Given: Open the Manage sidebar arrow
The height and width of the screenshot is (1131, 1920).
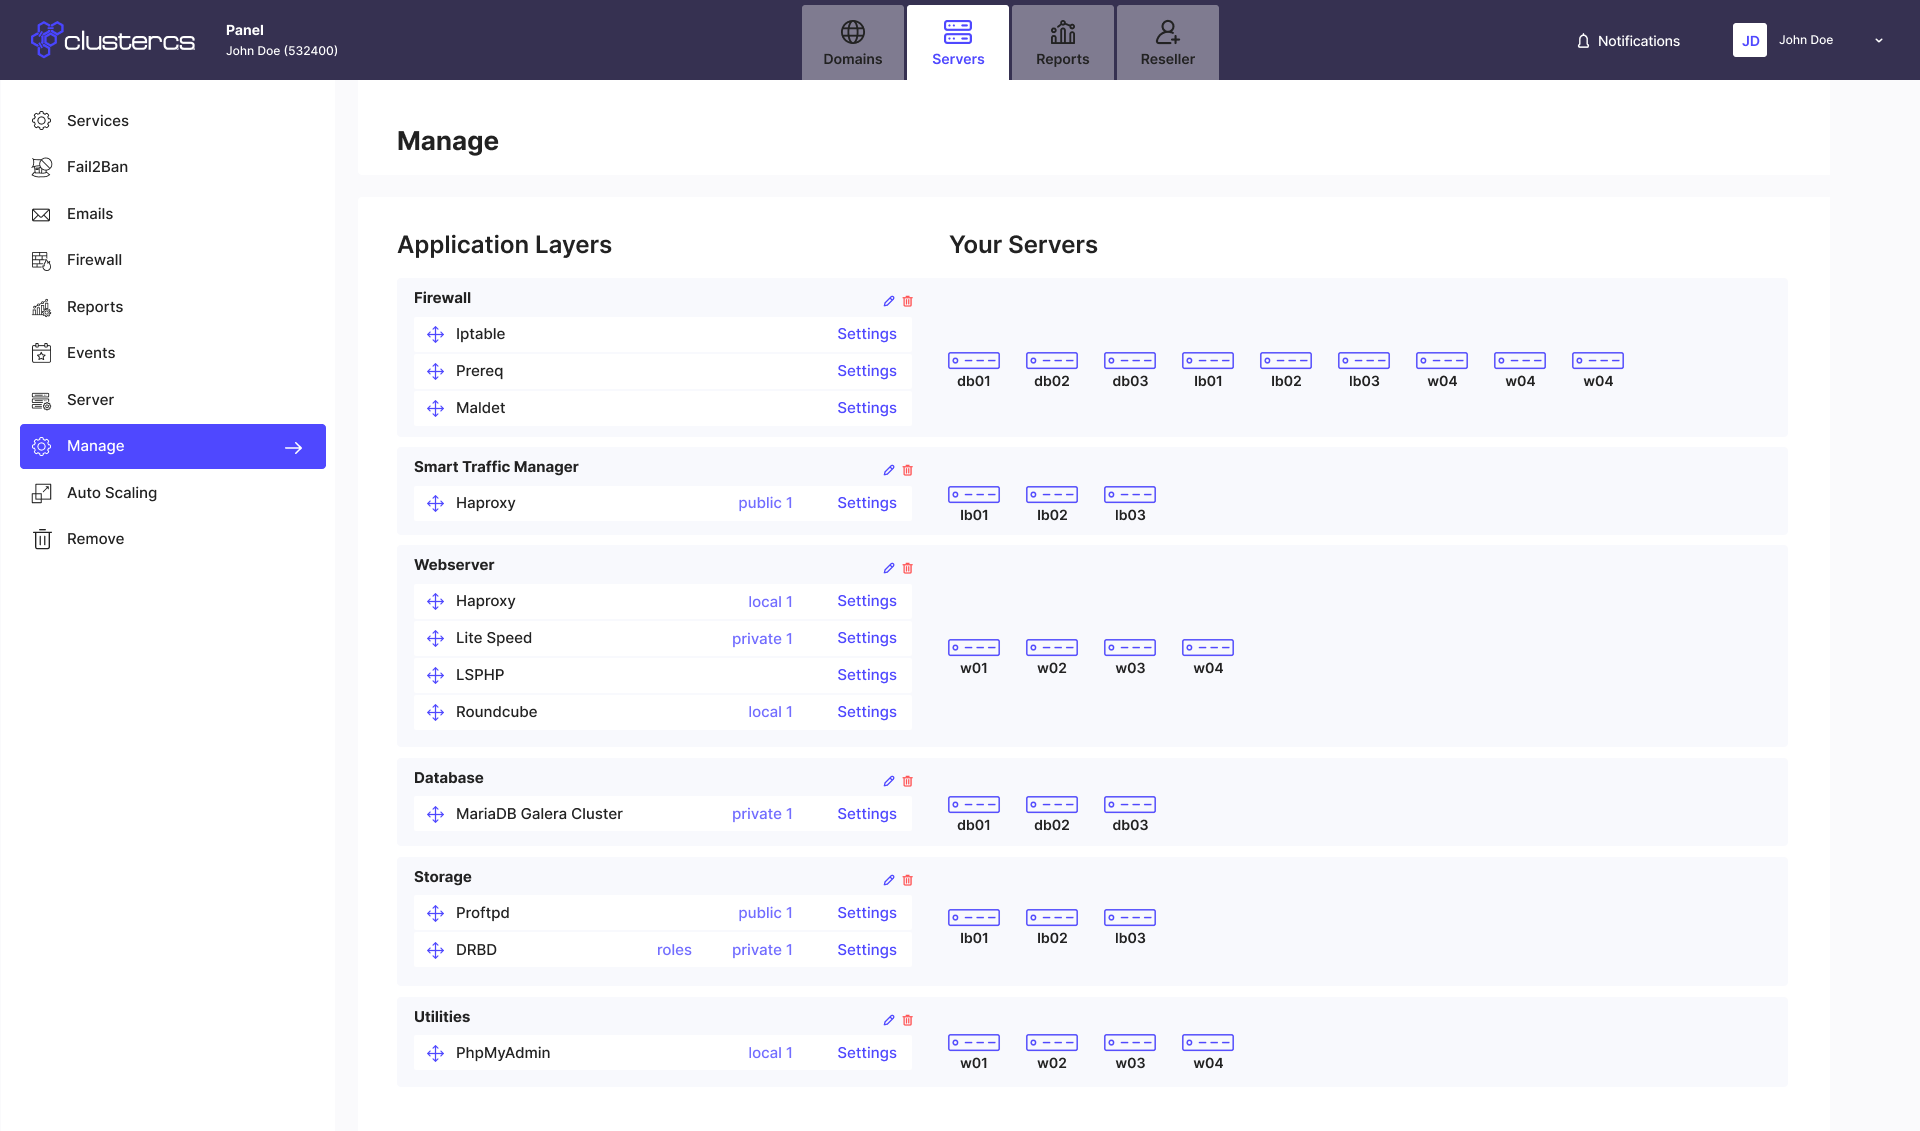Looking at the screenshot, I should (x=293, y=447).
